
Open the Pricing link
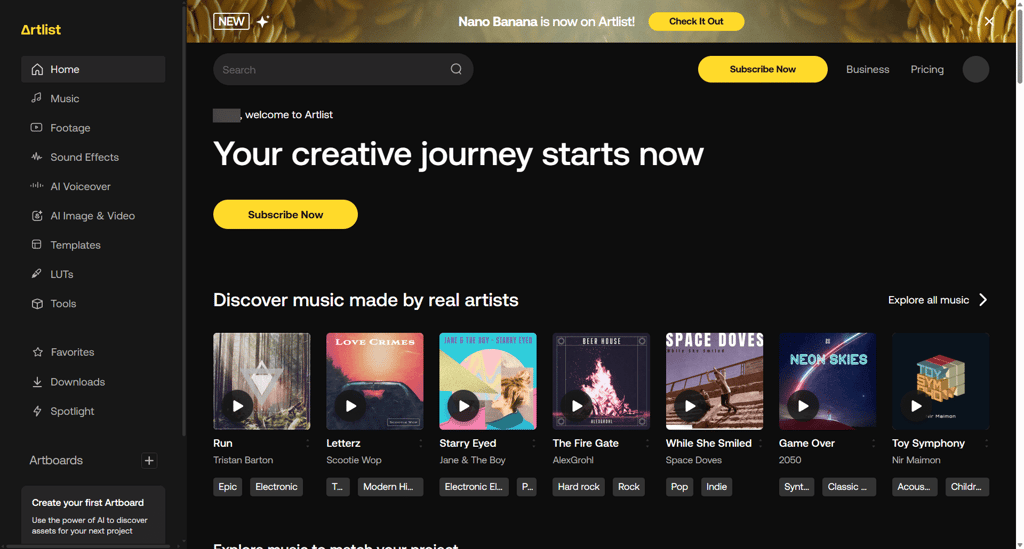(927, 69)
